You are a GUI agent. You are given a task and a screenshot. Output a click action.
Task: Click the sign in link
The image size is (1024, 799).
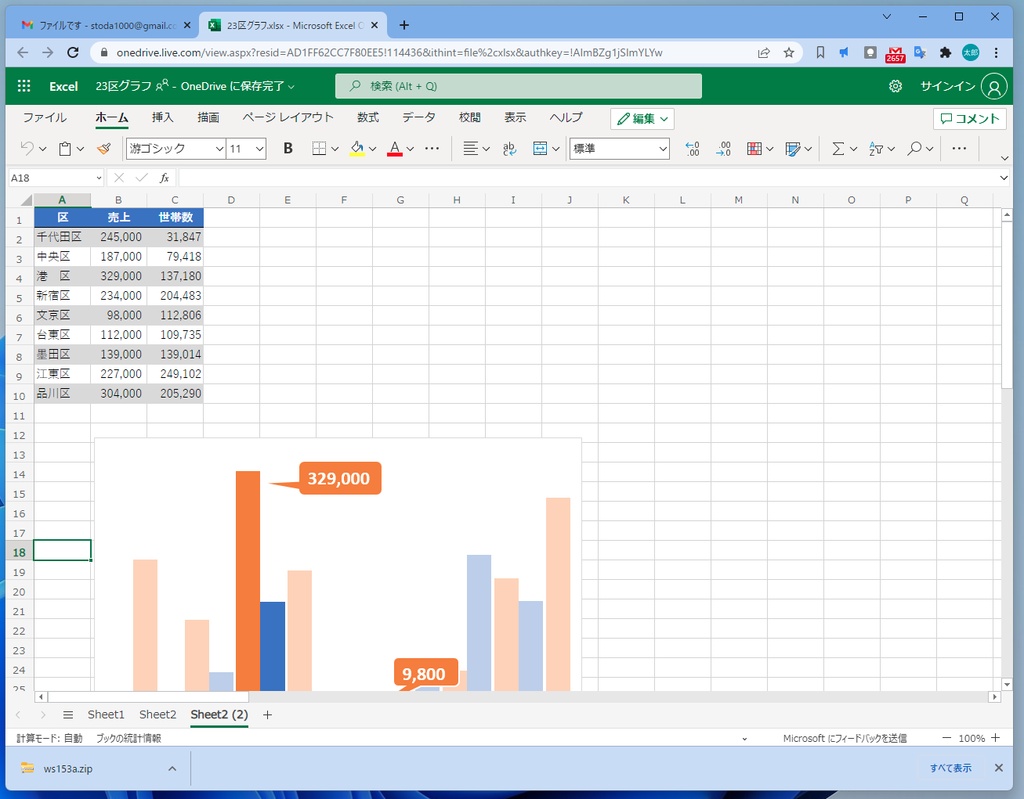[x=948, y=86]
